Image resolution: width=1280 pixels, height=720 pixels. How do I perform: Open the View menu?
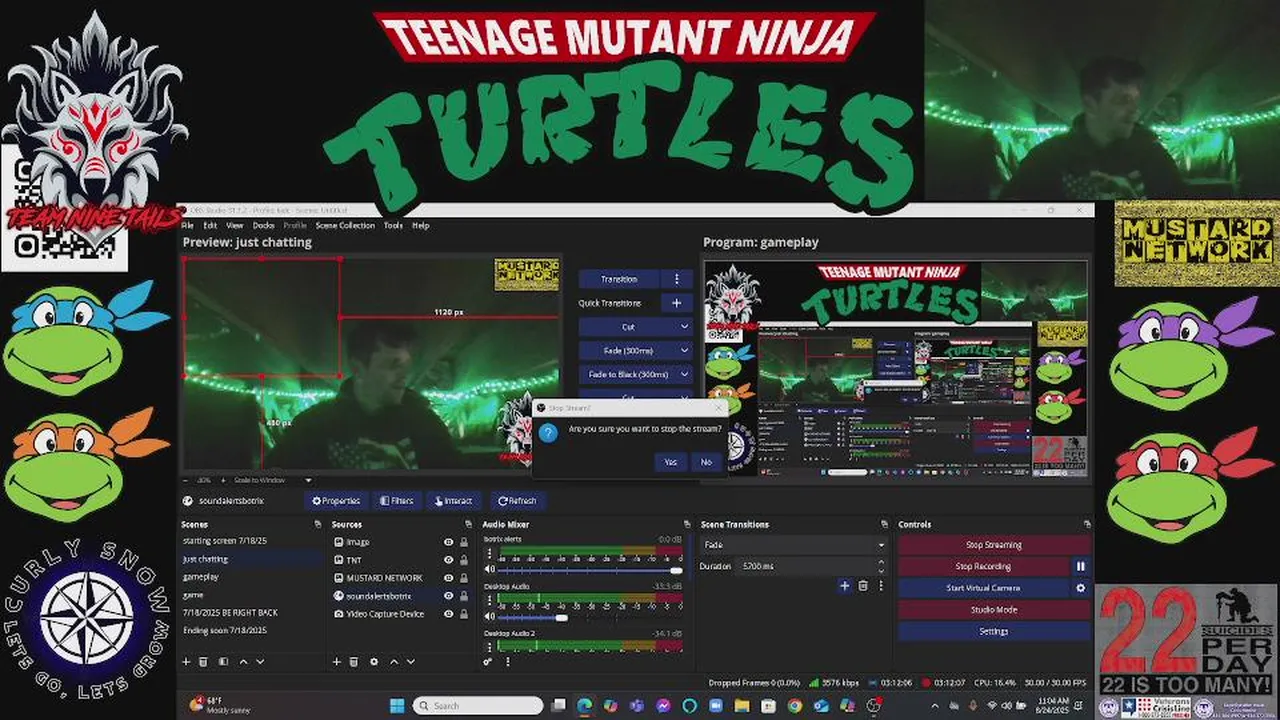[235, 225]
